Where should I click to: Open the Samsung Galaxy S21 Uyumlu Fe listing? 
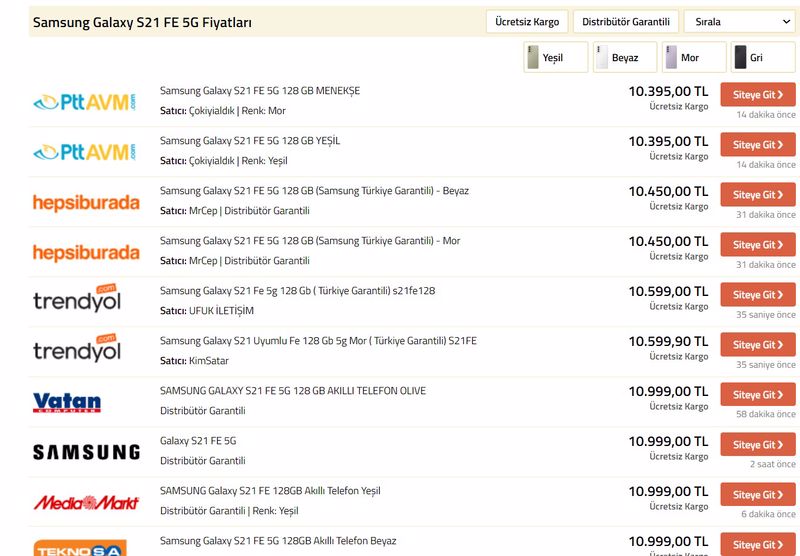[x=318, y=341]
